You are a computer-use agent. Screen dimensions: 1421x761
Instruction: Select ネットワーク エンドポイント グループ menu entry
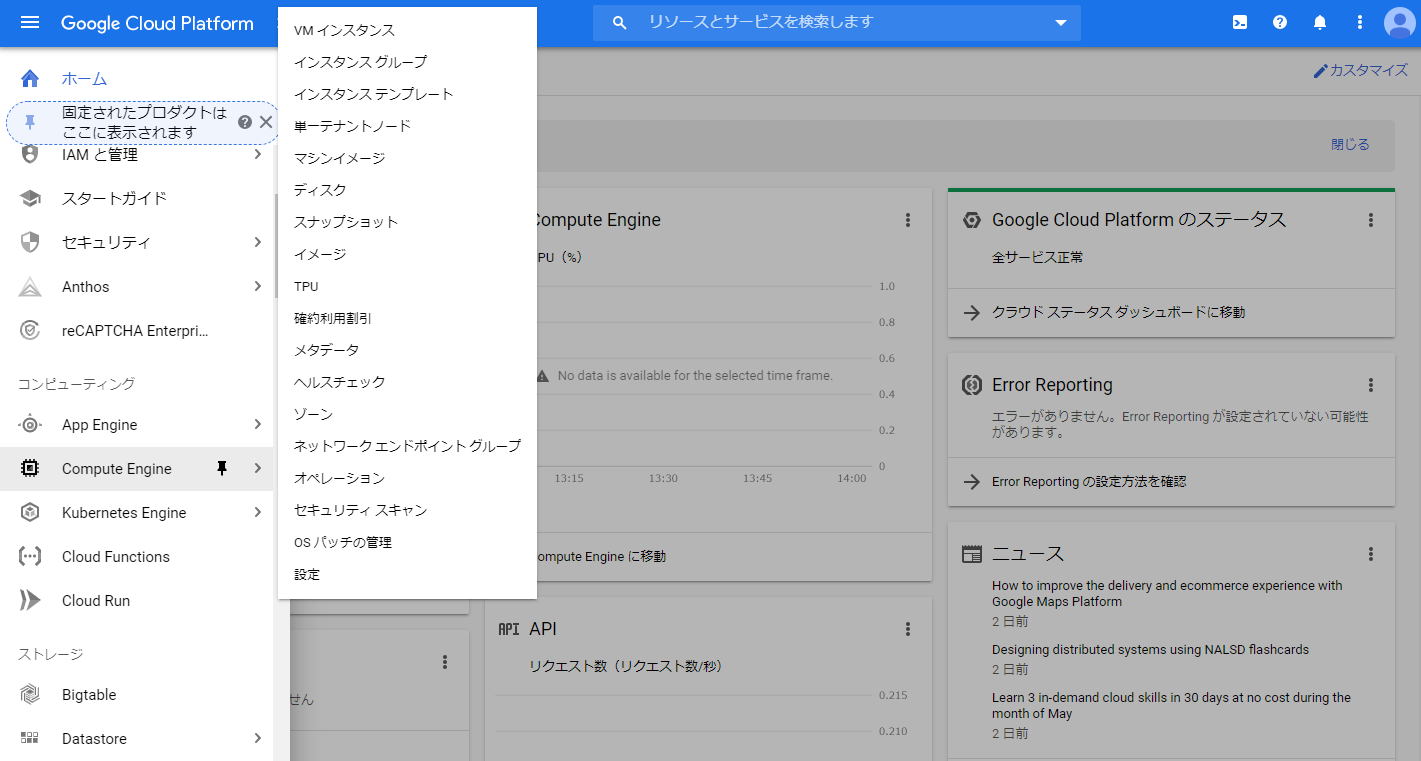pos(407,446)
